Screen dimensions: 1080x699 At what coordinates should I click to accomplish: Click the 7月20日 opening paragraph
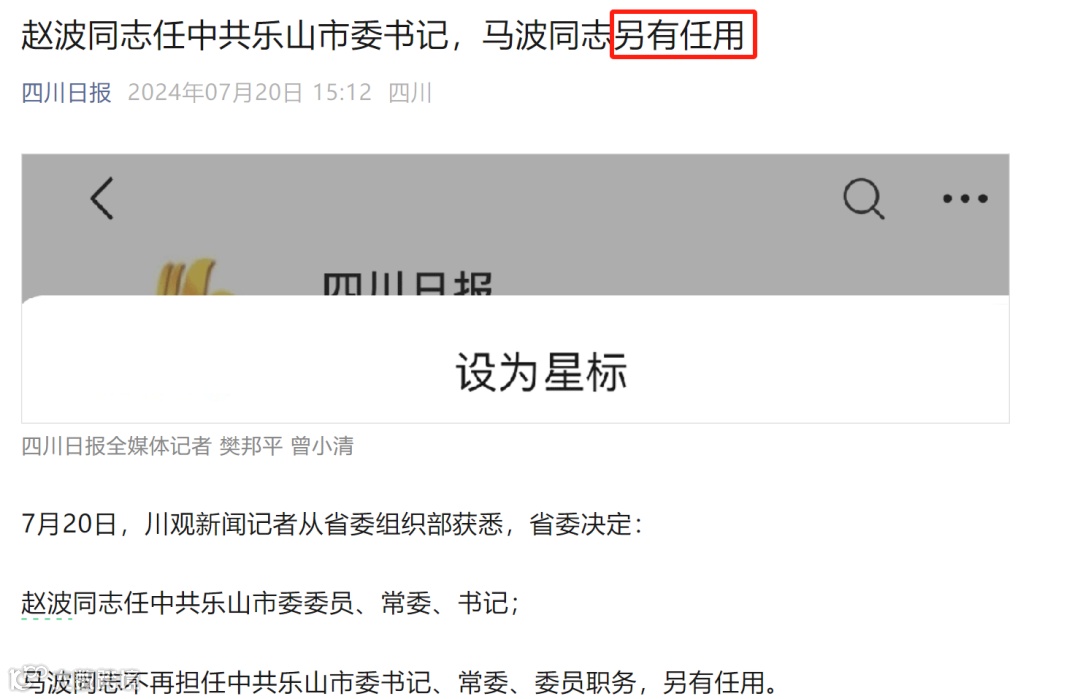pyautogui.click(x=332, y=525)
